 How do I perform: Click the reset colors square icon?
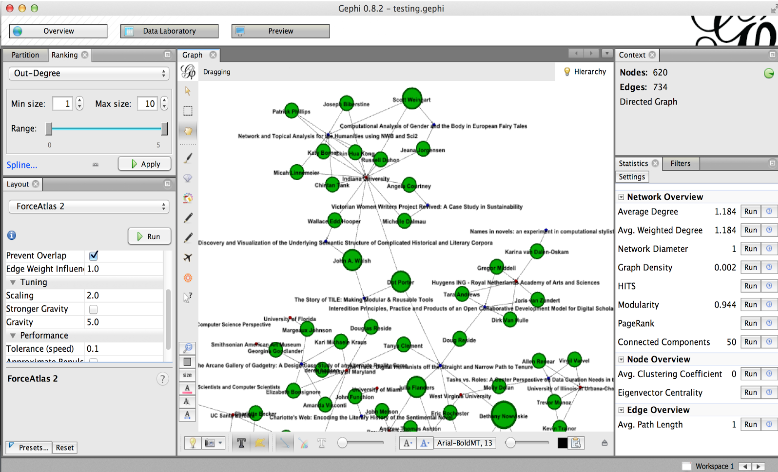click(x=188, y=362)
